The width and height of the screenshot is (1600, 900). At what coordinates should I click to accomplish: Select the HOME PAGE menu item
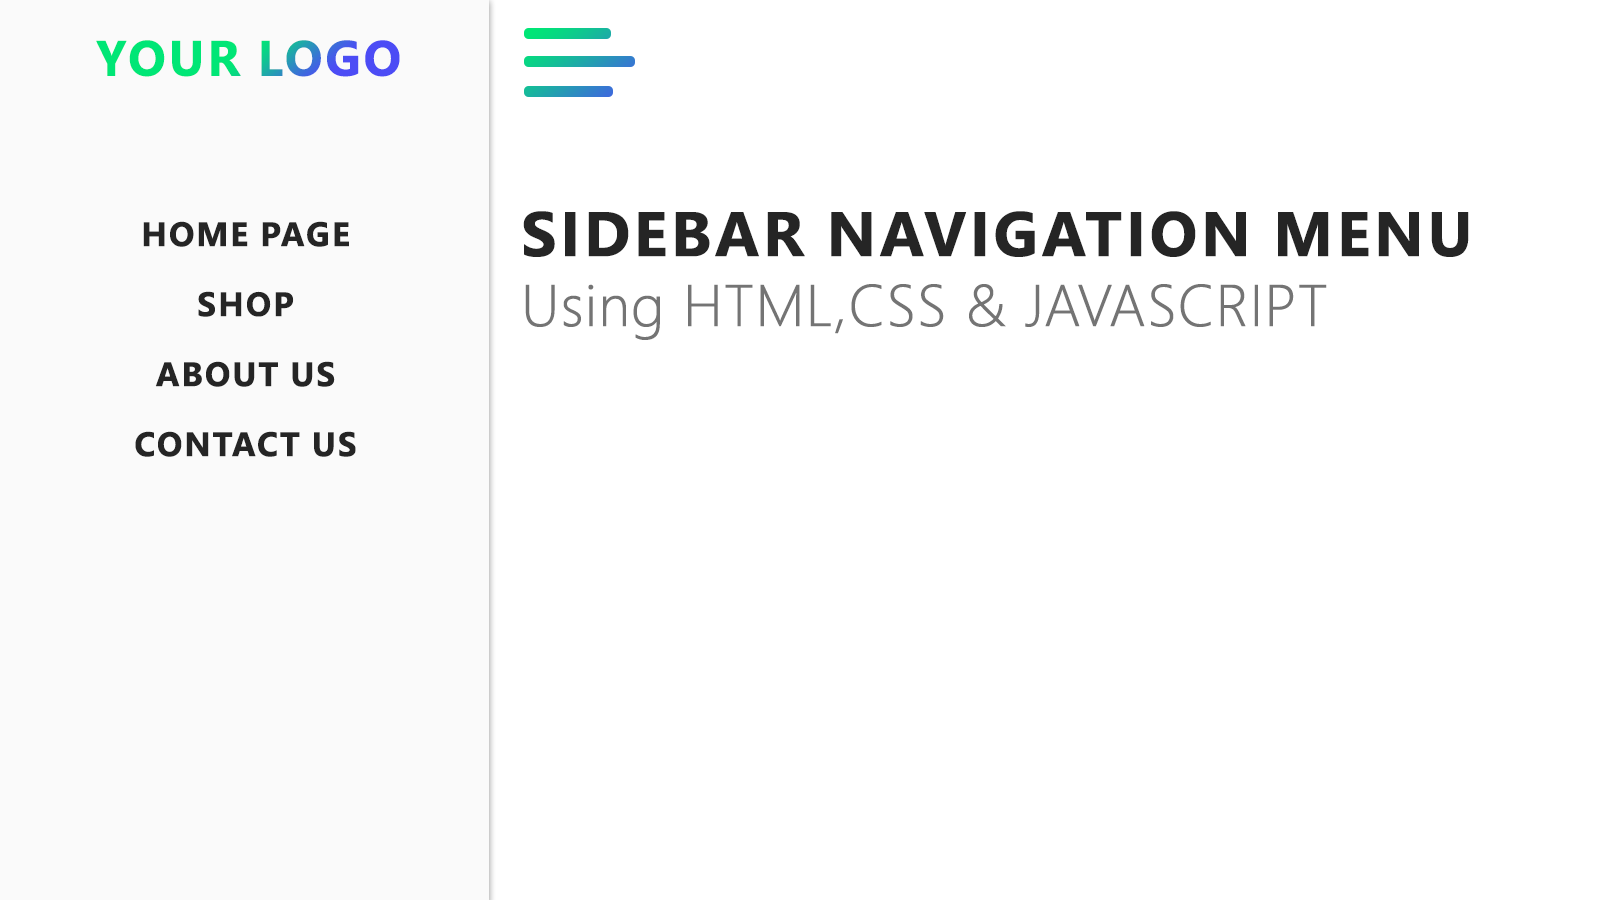(x=246, y=234)
